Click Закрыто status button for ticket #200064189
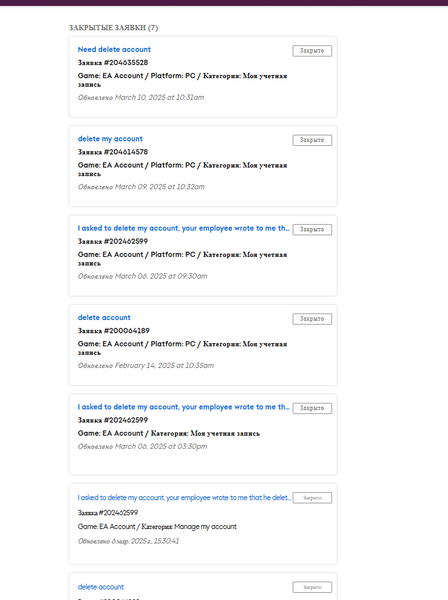The height and width of the screenshot is (600, 448). [x=312, y=319]
